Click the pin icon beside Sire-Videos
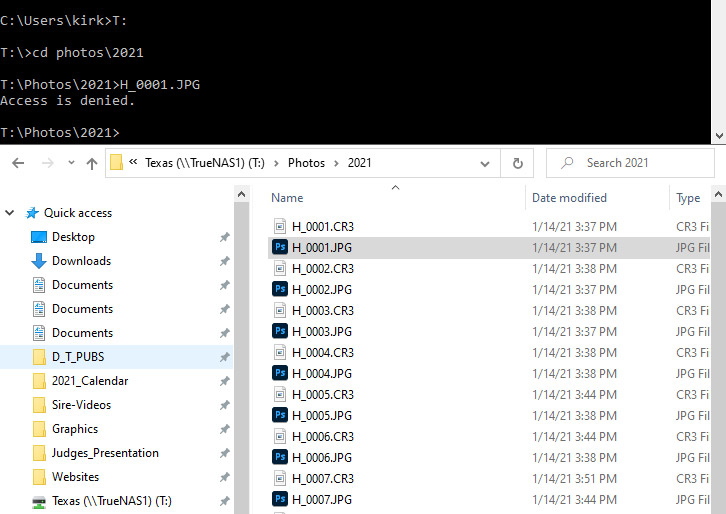 (x=225, y=405)
